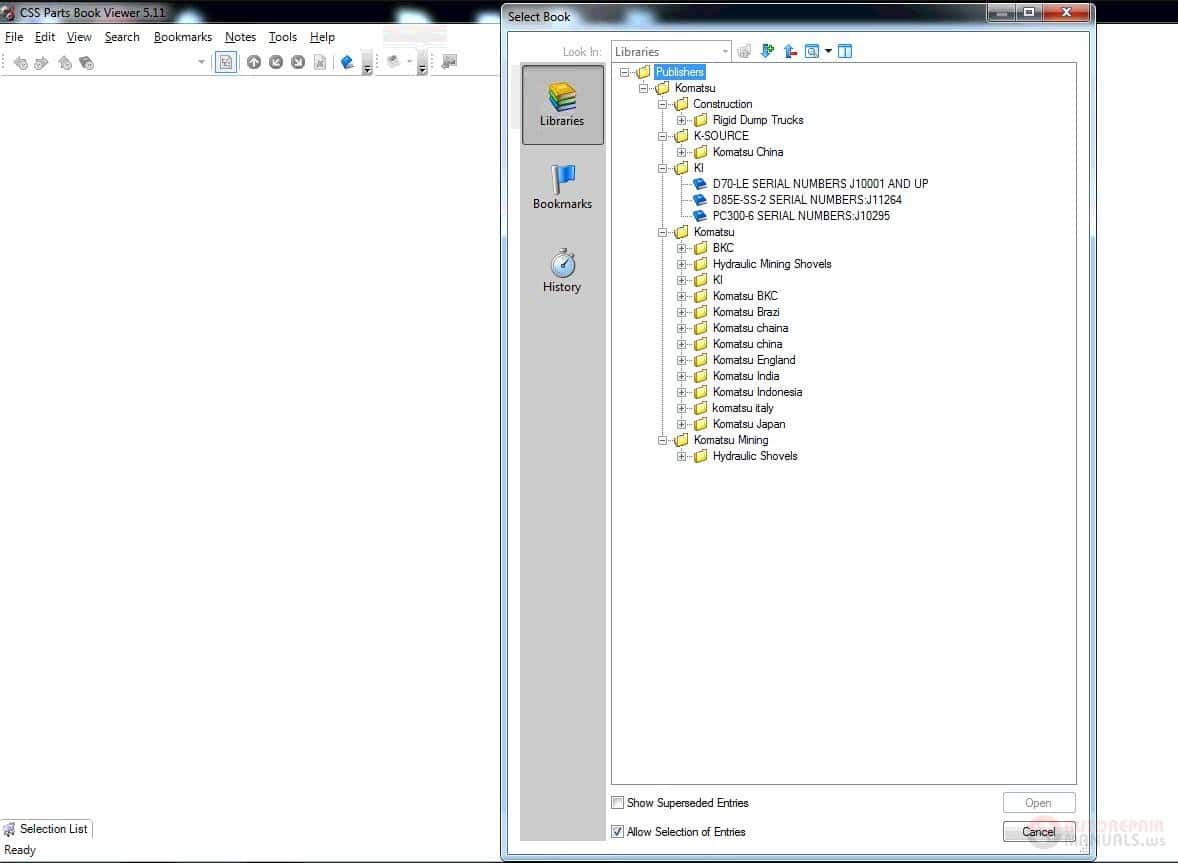Screen dimensions: 1178x863
Task: Select the Komatsu BKC folder
Action: 745,296
